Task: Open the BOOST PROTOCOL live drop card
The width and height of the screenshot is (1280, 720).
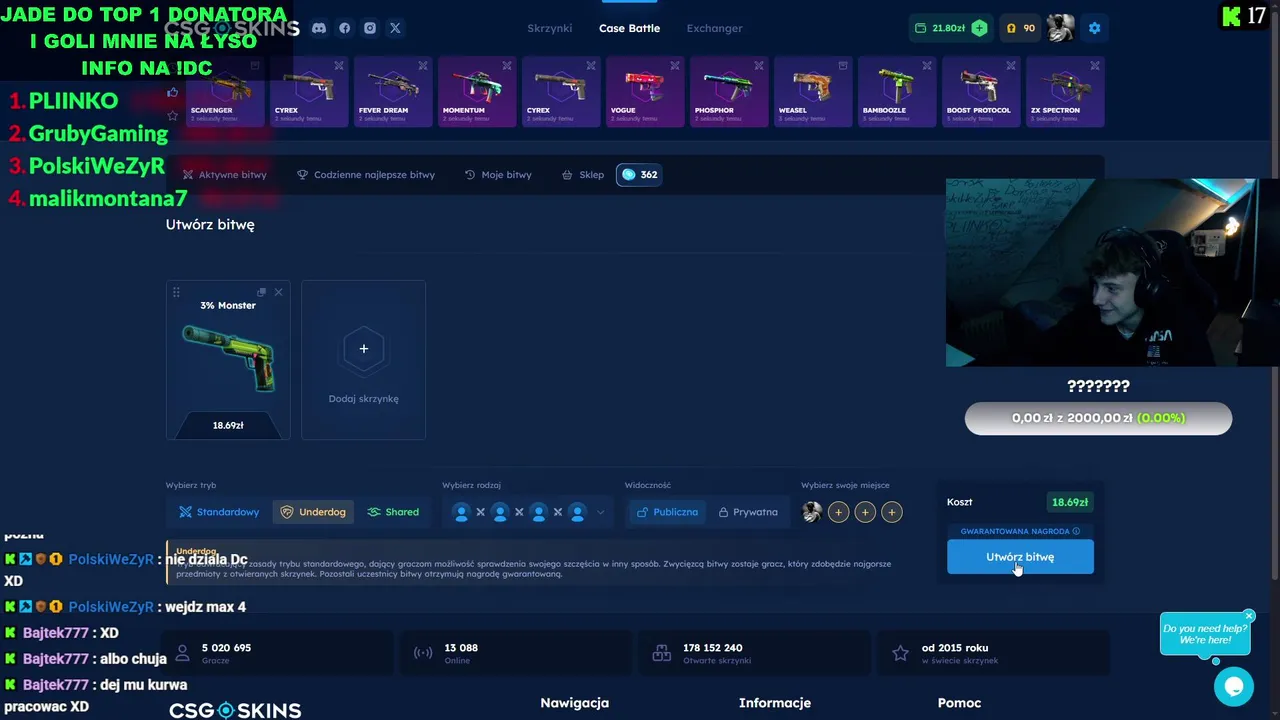Action: tap(981, 92)
